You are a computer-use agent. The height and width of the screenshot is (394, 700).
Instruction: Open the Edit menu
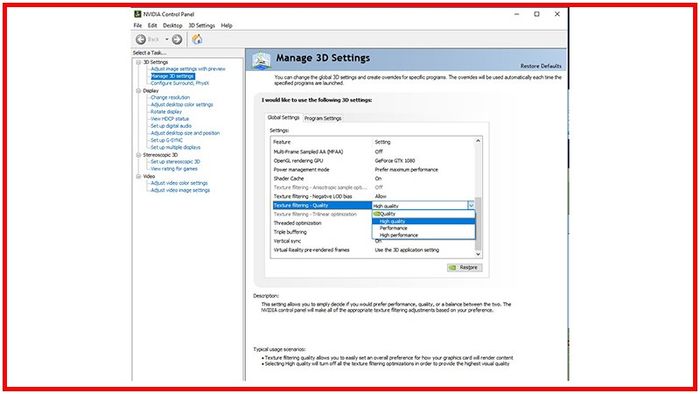point(153,26)
